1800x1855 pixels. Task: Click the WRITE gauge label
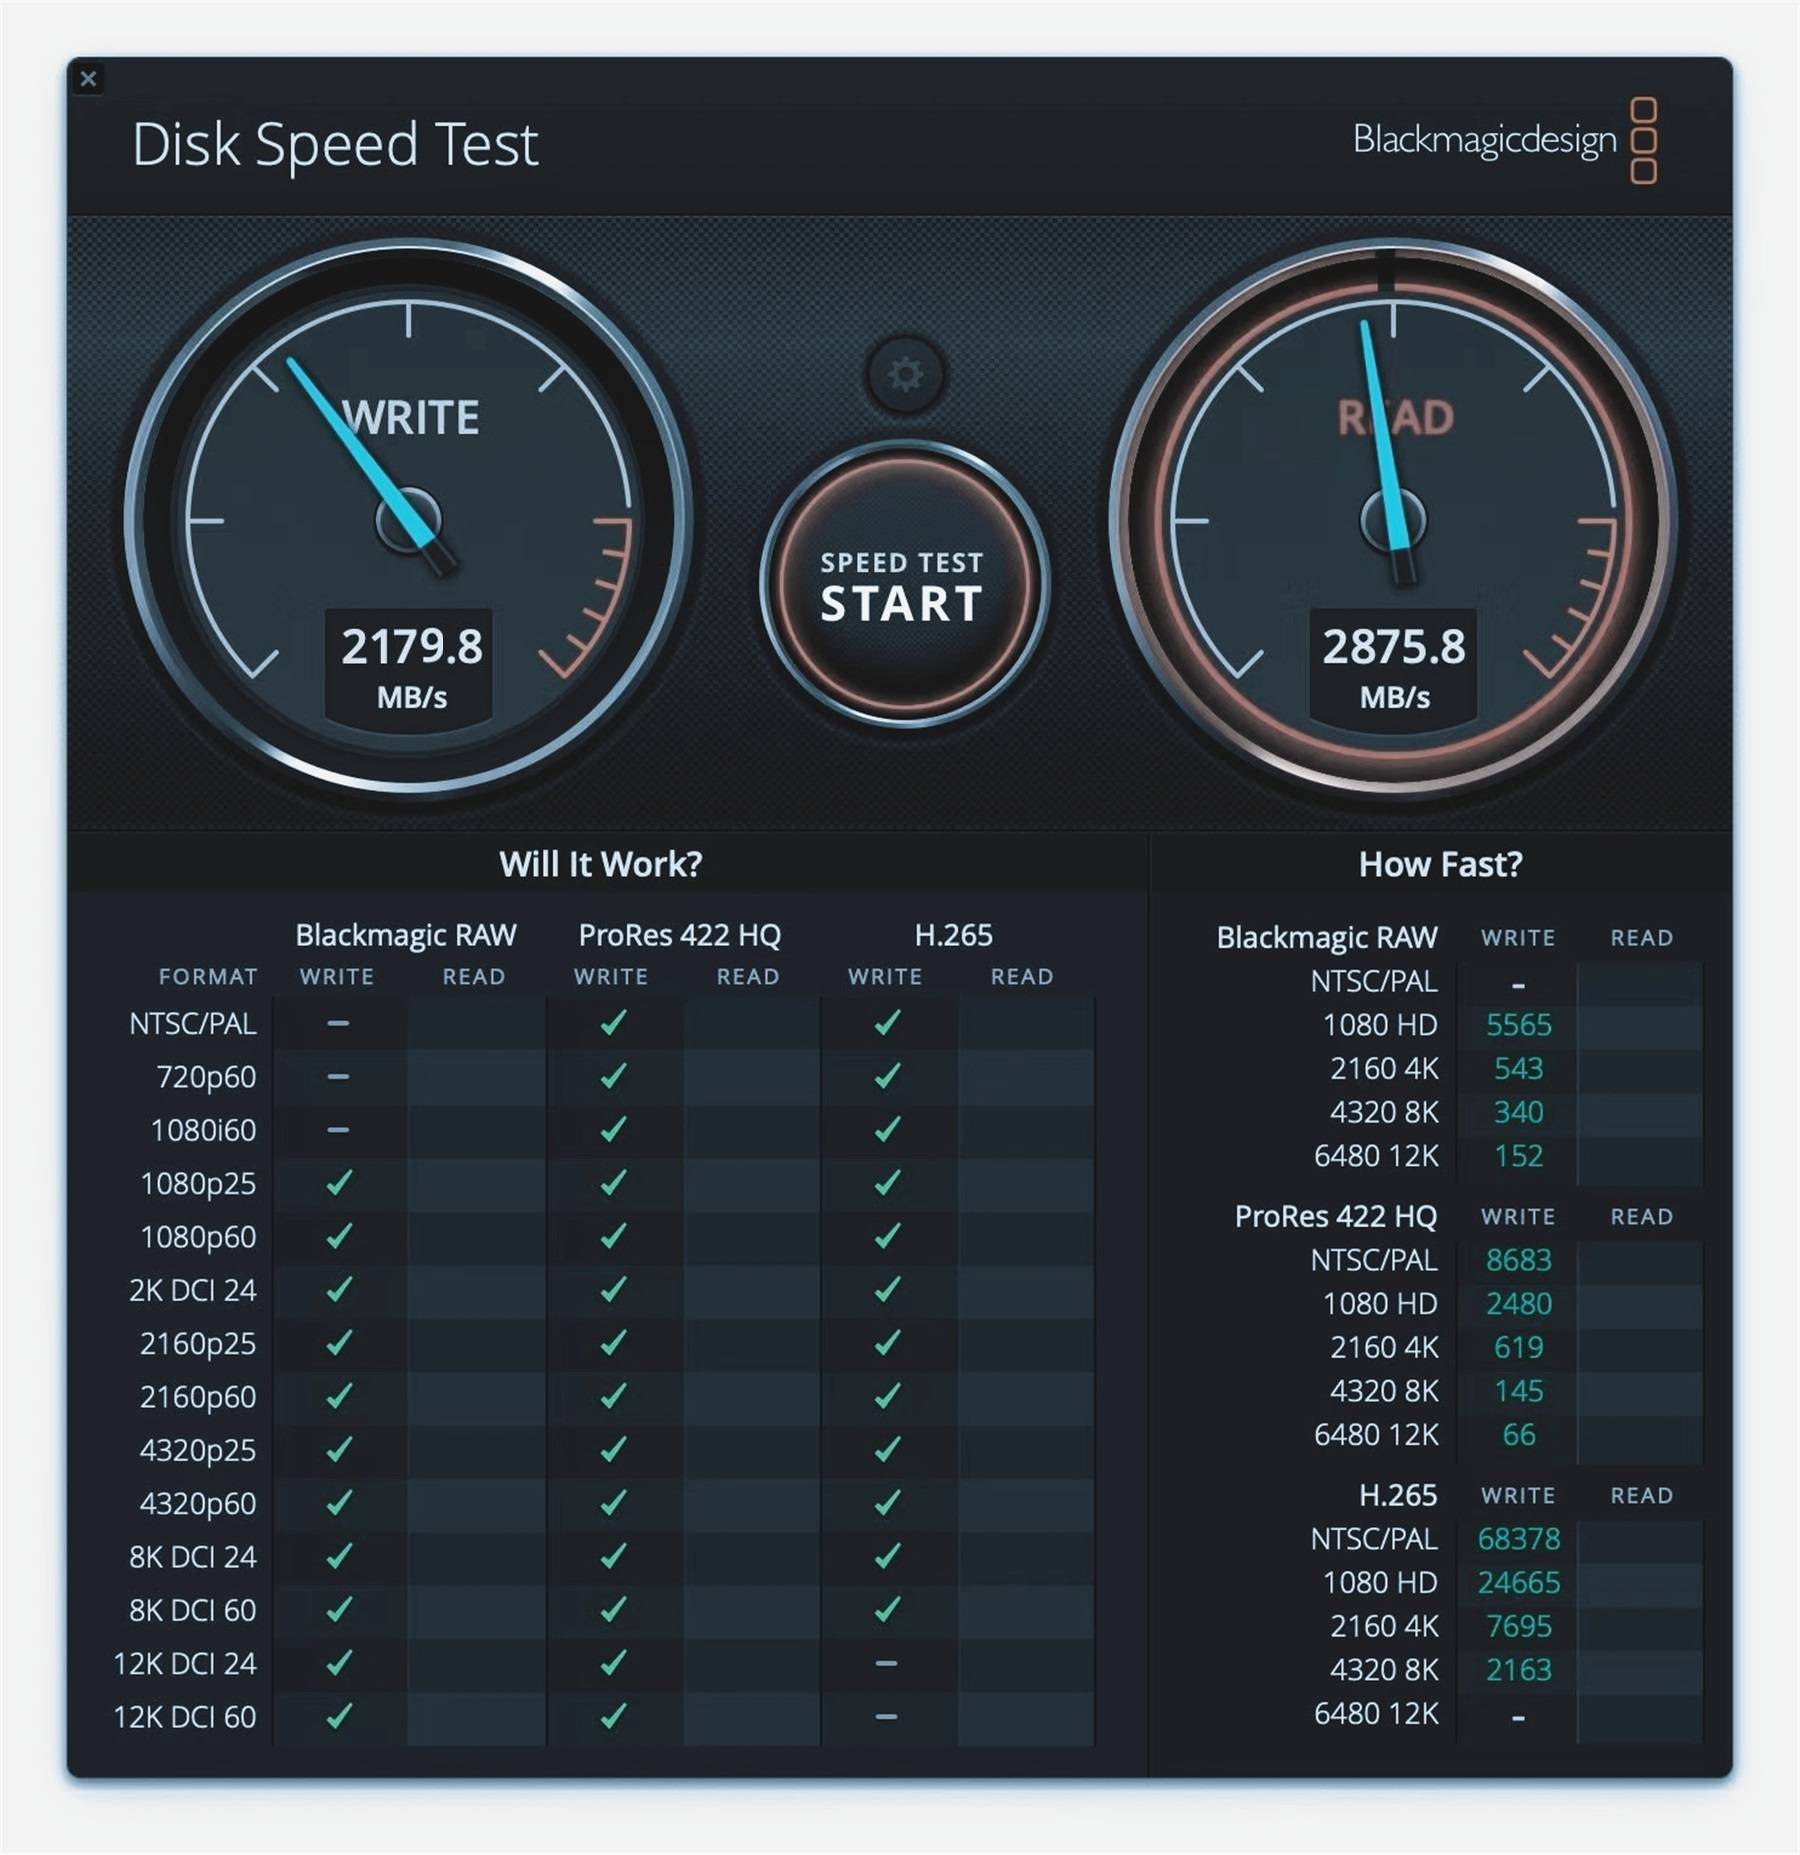pyautogui.click(x=411, y=417)
